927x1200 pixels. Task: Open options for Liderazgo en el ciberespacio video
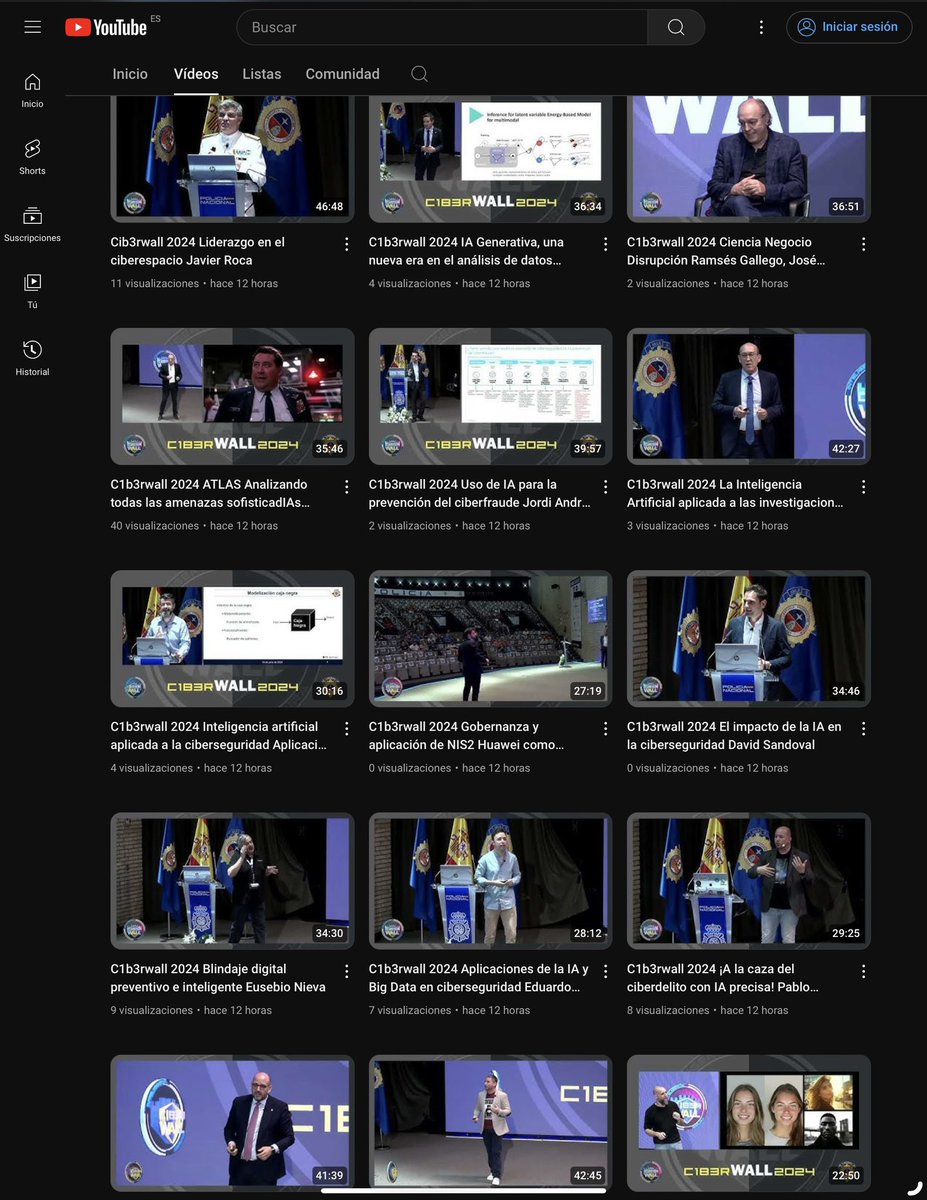pyautogui.click(x=347, y=244)
